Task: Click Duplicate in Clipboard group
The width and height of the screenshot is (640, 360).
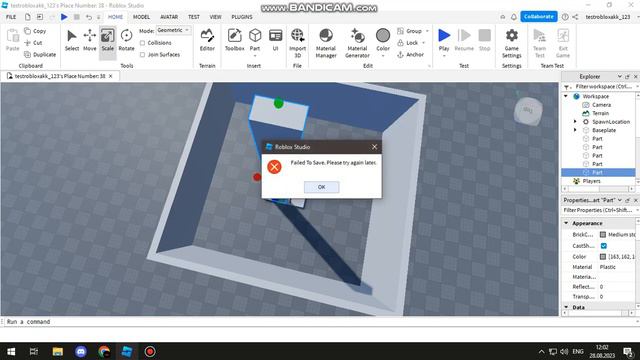Action: (40, 54)
